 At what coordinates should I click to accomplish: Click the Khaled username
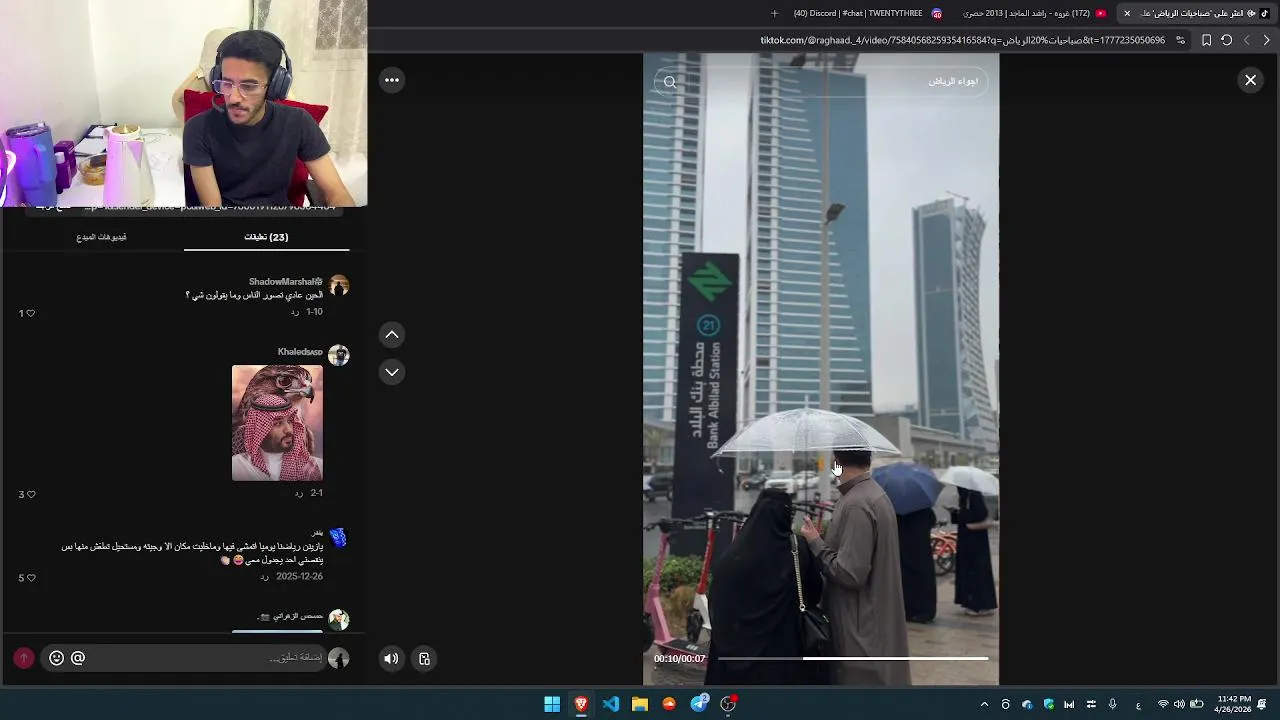[x=300, y=352]
